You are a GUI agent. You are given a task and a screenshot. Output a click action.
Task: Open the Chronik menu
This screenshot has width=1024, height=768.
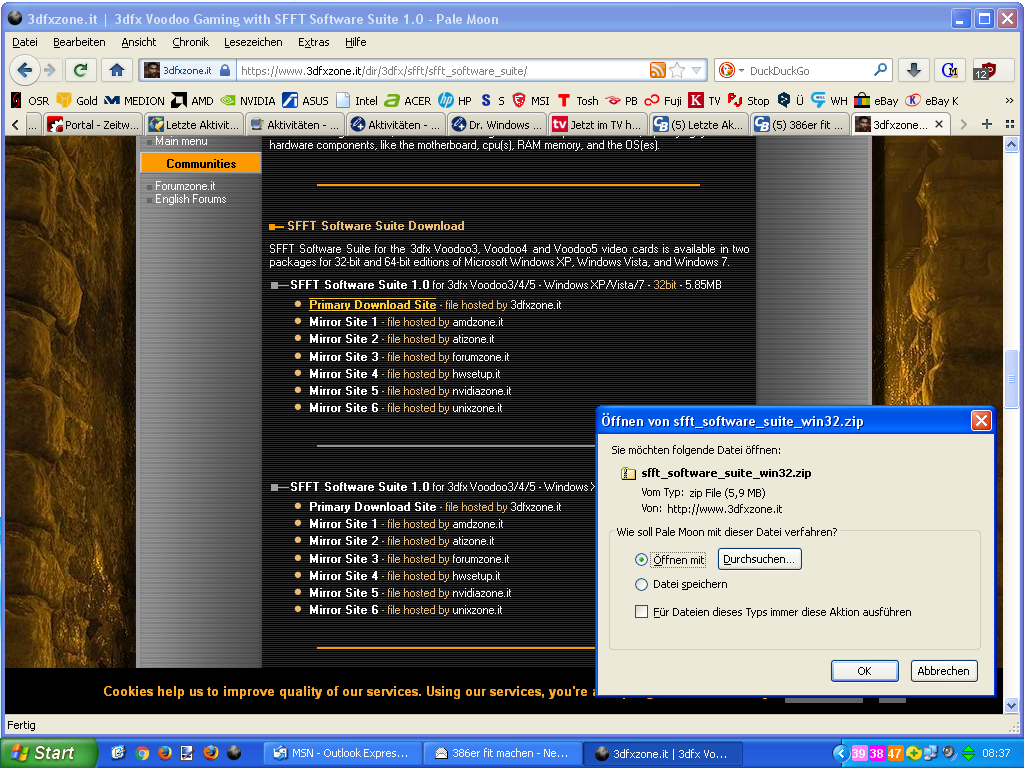click(190, 42)
